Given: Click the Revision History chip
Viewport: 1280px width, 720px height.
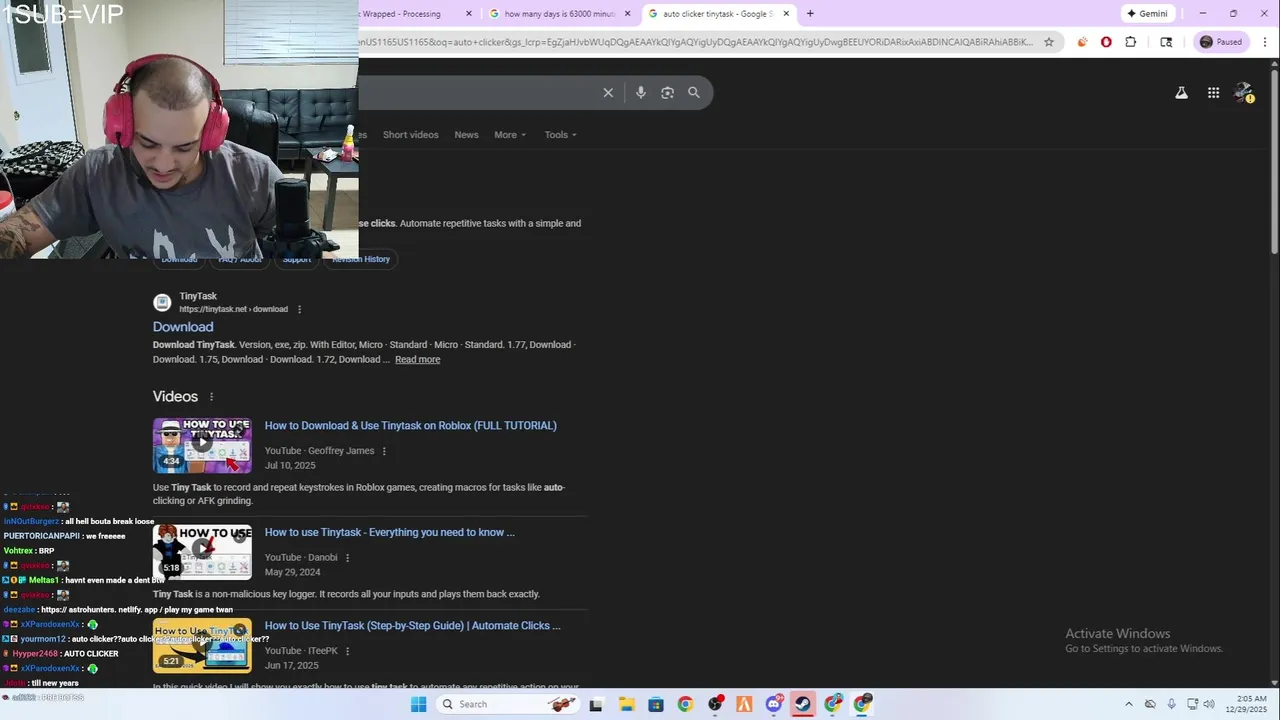Looking at the screenshot, I should pos(361,259).
